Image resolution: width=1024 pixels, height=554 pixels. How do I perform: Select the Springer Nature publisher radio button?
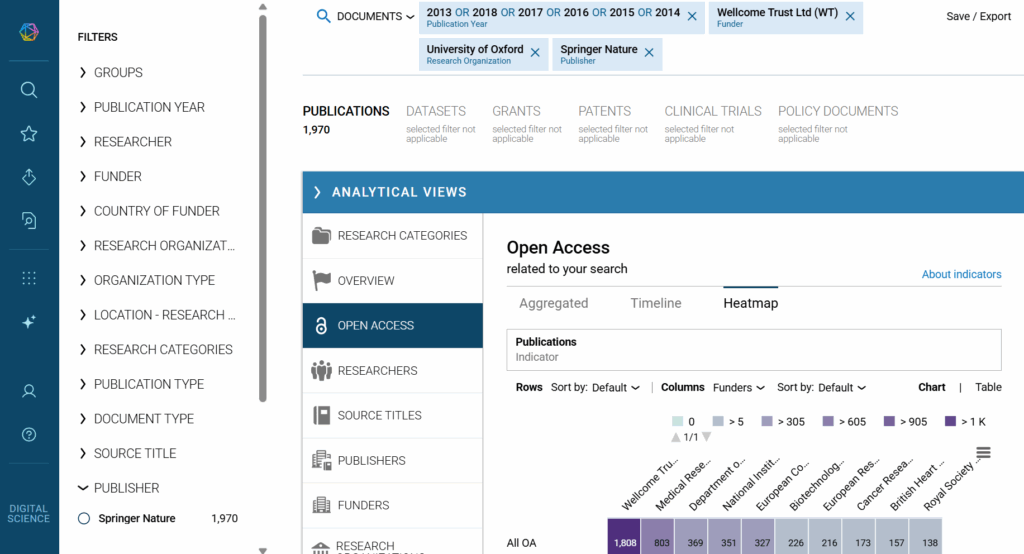[84, 518]
